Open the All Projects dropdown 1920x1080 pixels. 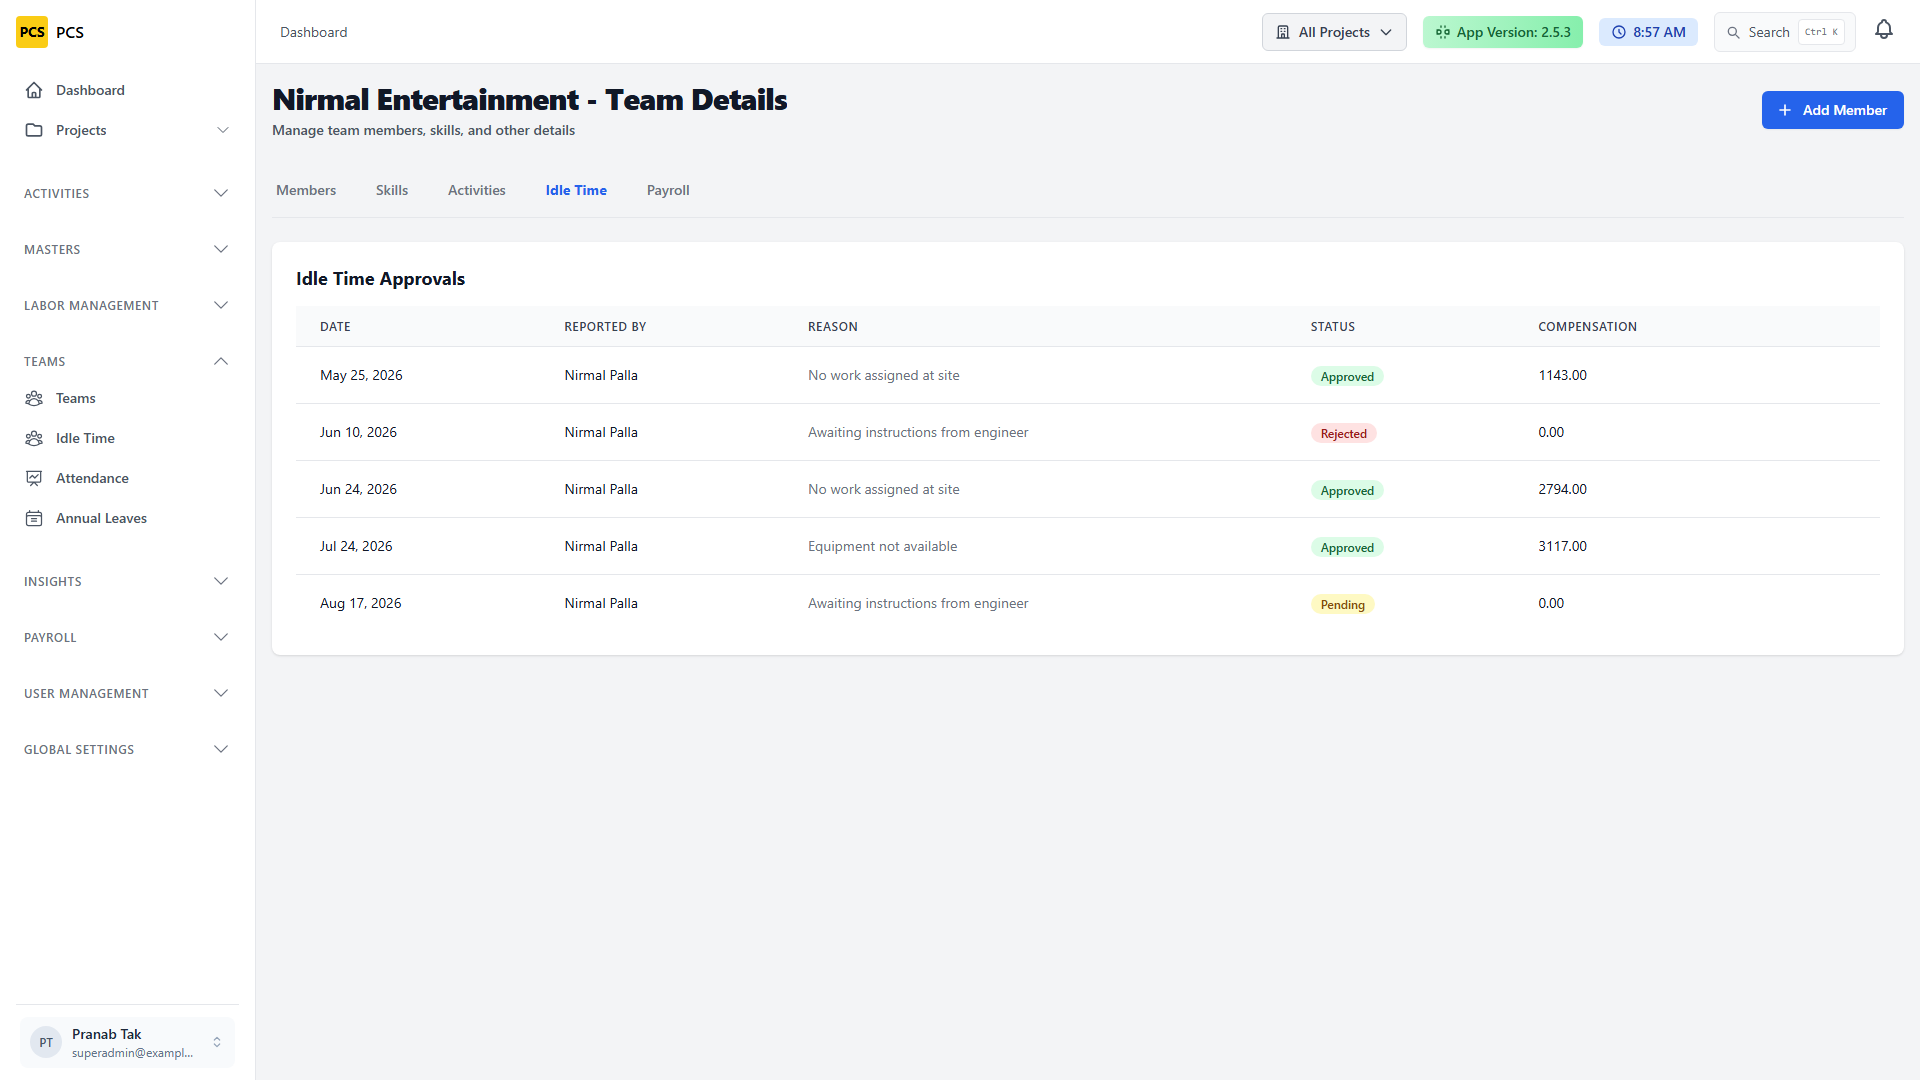click(1334, 32)
